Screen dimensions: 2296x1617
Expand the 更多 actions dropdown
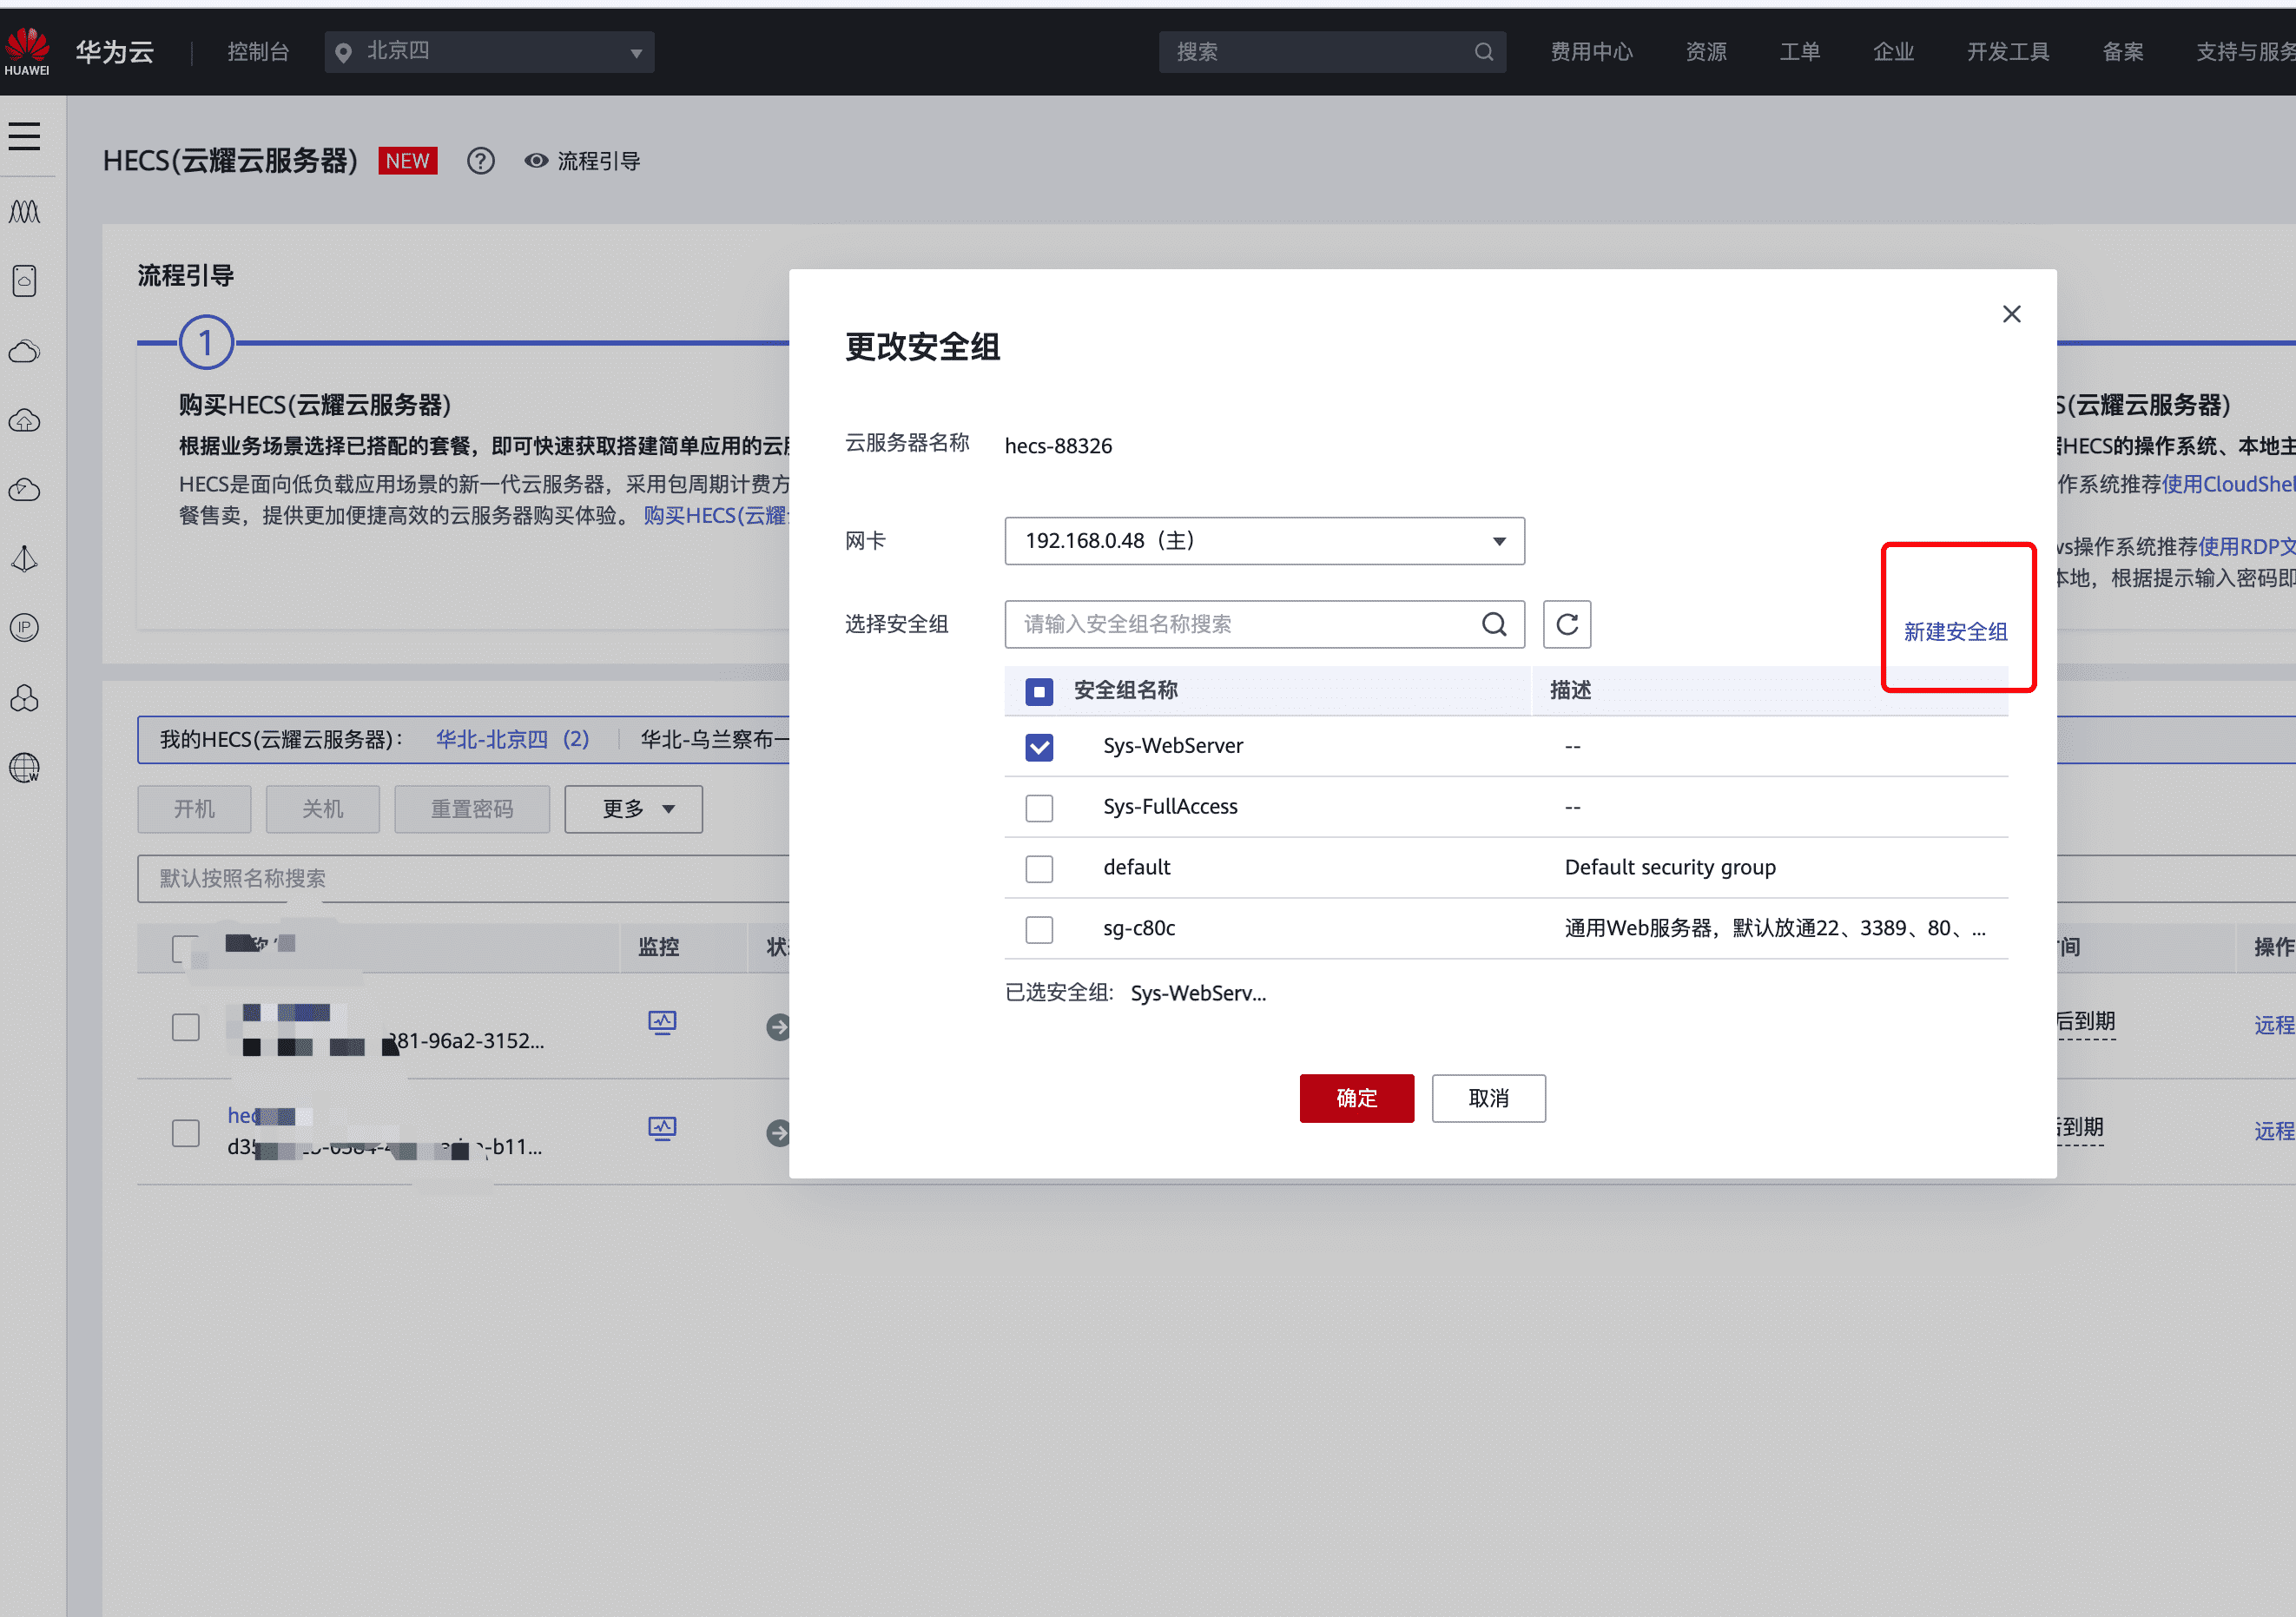(x=633, y=808)
